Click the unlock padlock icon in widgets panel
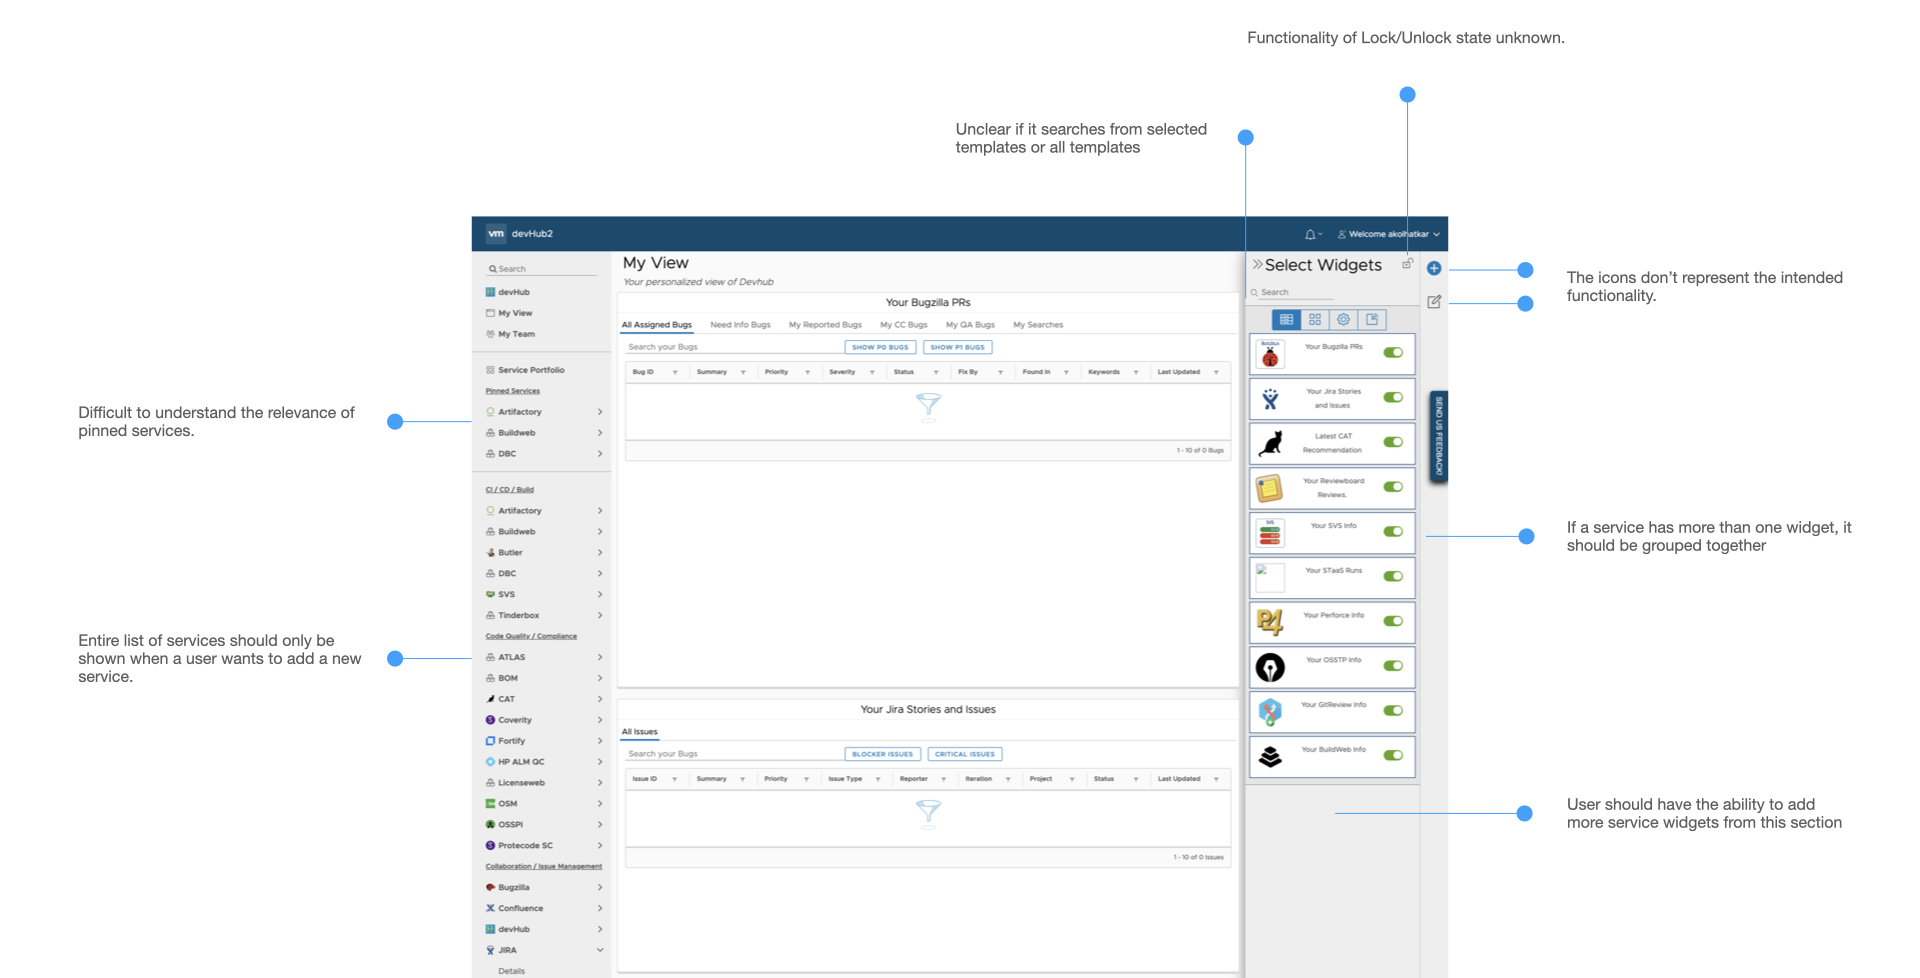The height and width of the screenshot is (978, 1920). [x=1407, y=264]
